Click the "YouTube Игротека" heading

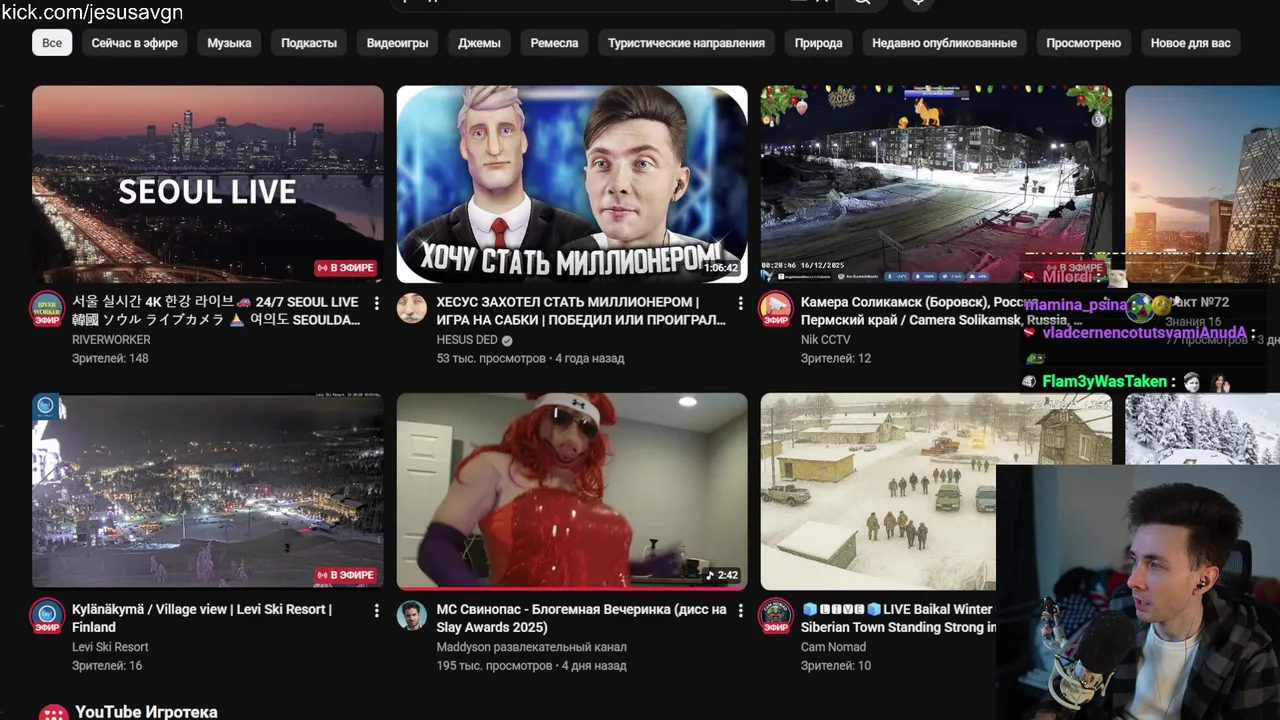pyautogui.click(x=146, y=712)
